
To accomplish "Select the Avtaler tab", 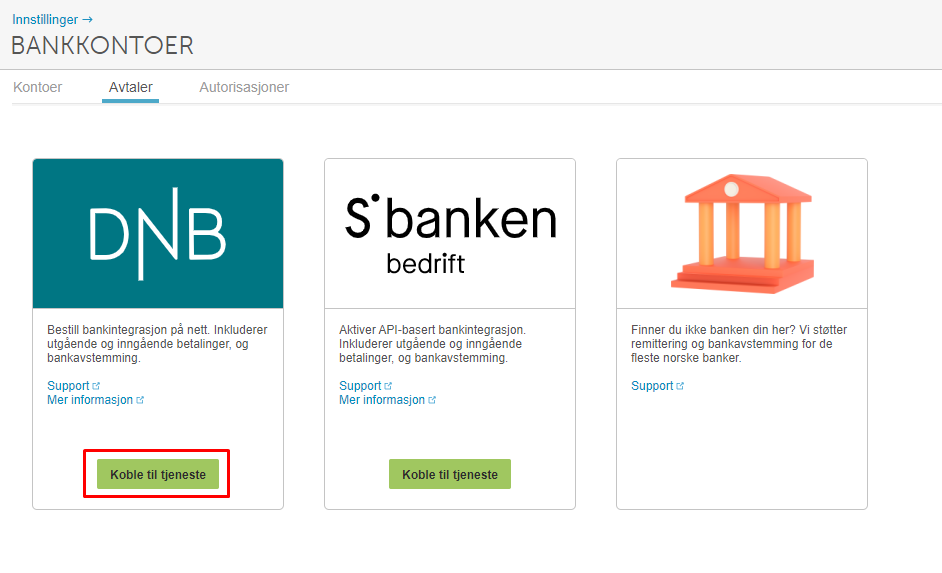I will point(130,87).
